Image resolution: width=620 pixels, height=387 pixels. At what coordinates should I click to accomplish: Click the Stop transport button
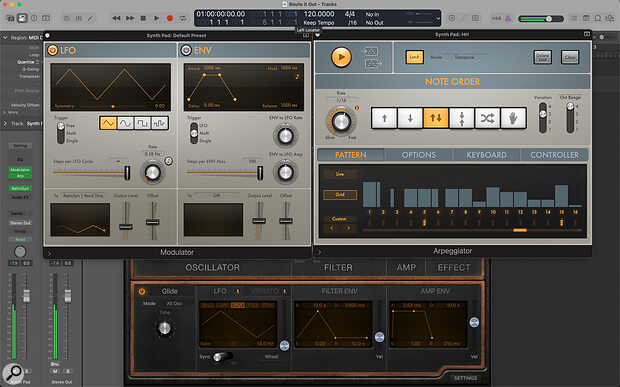(x=143, y=18)
